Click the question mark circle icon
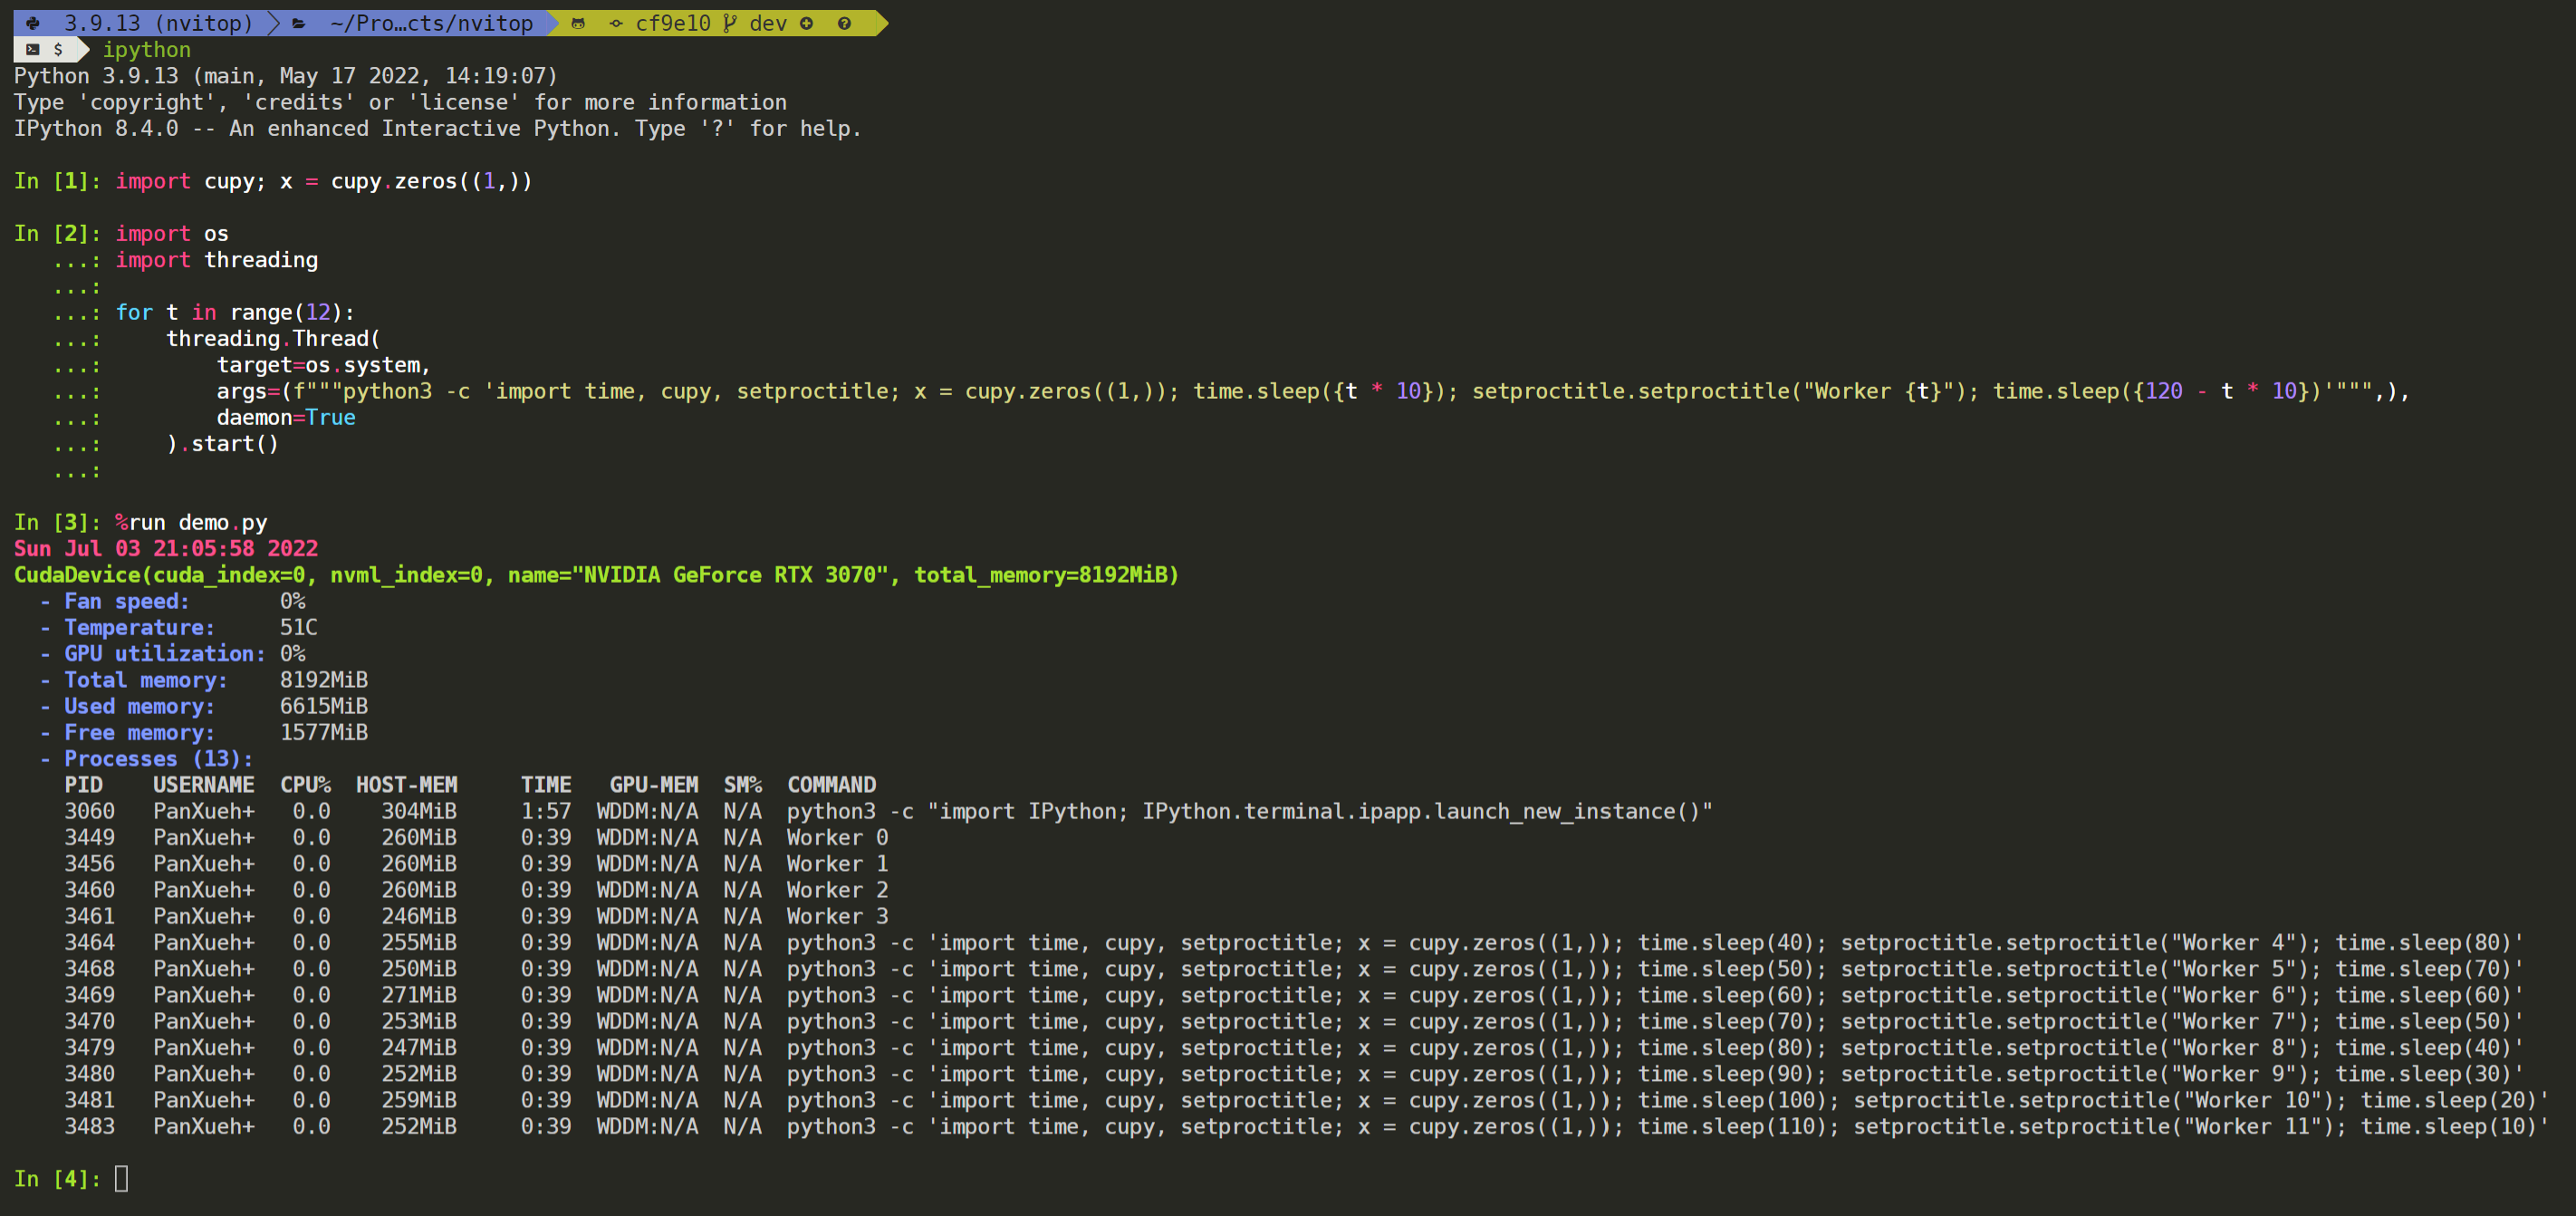Viewport: 2576px width, 1216px height. click(x=844, y=23)
